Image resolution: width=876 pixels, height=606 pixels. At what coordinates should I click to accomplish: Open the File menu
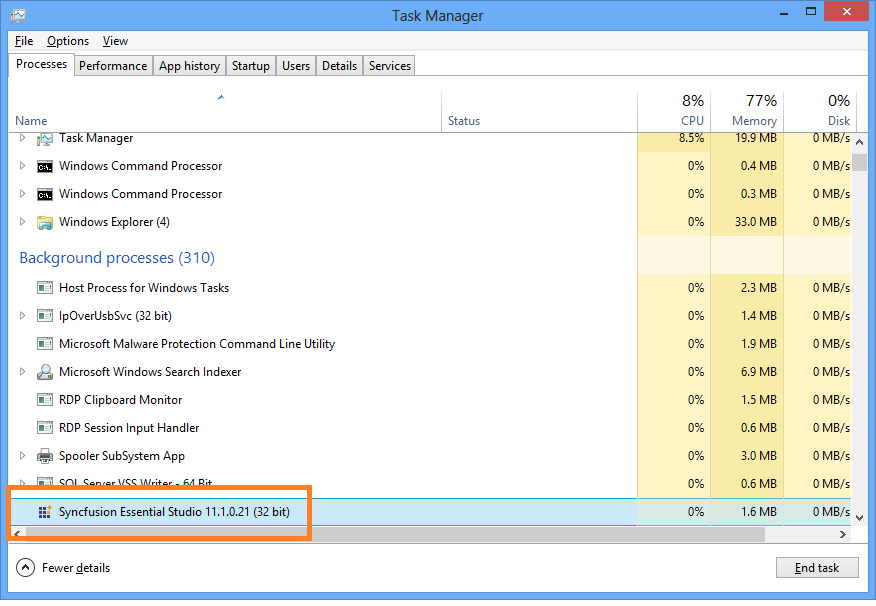24,41
